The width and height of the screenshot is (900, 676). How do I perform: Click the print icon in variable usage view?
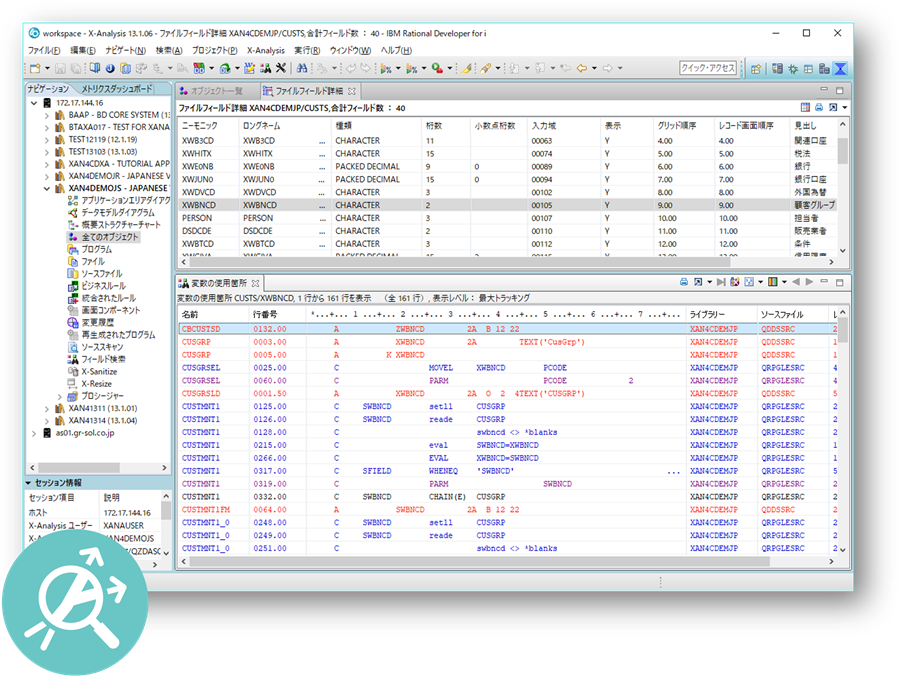(x=684, y=282)
